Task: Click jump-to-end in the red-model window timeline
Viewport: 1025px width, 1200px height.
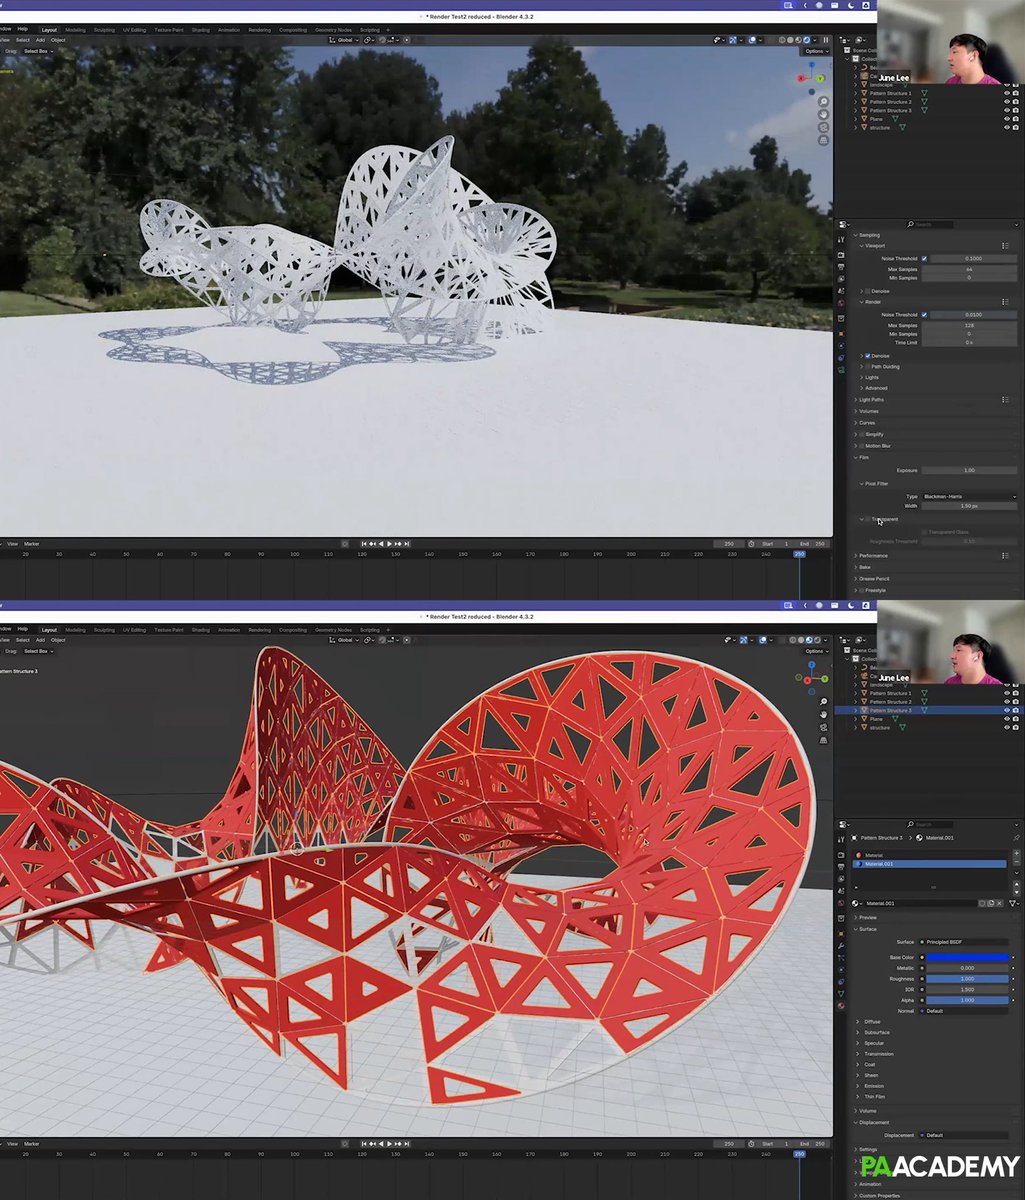Action: [x=407, y=1144]
